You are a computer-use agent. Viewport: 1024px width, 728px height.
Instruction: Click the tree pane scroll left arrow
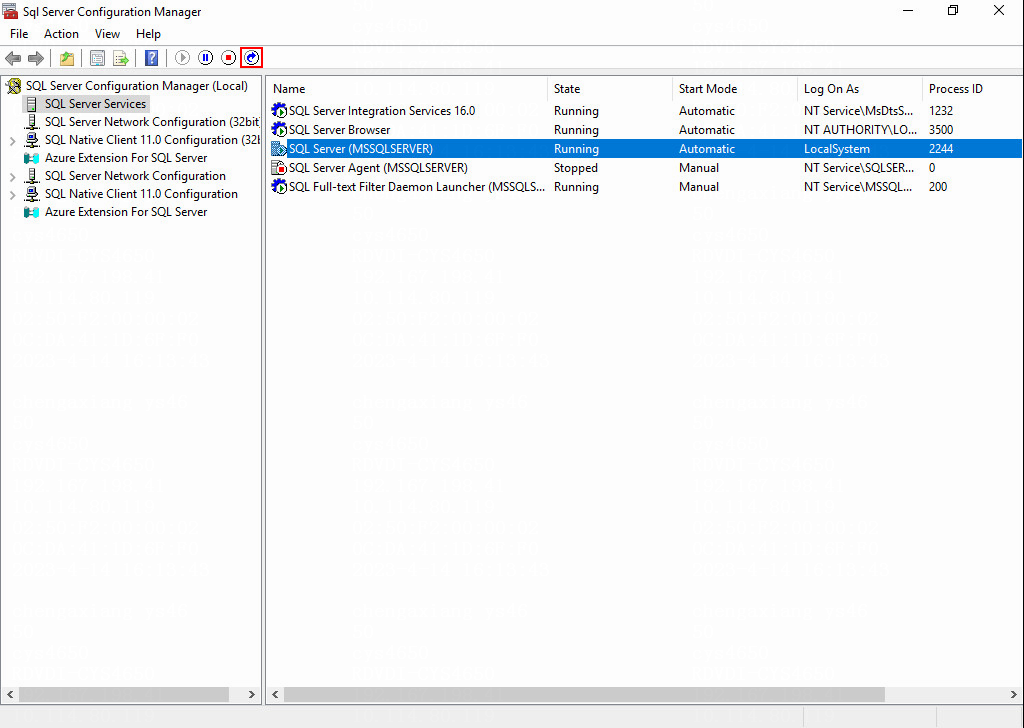click(10, 695)
